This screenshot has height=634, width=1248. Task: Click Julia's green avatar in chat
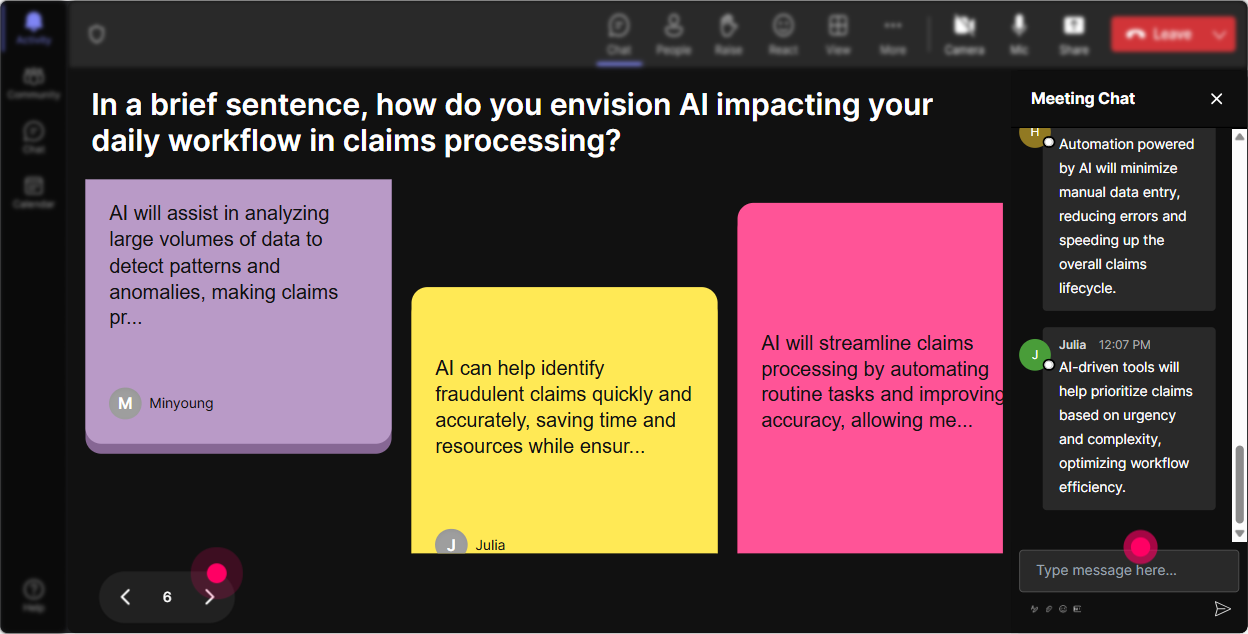click(1035, 354)
